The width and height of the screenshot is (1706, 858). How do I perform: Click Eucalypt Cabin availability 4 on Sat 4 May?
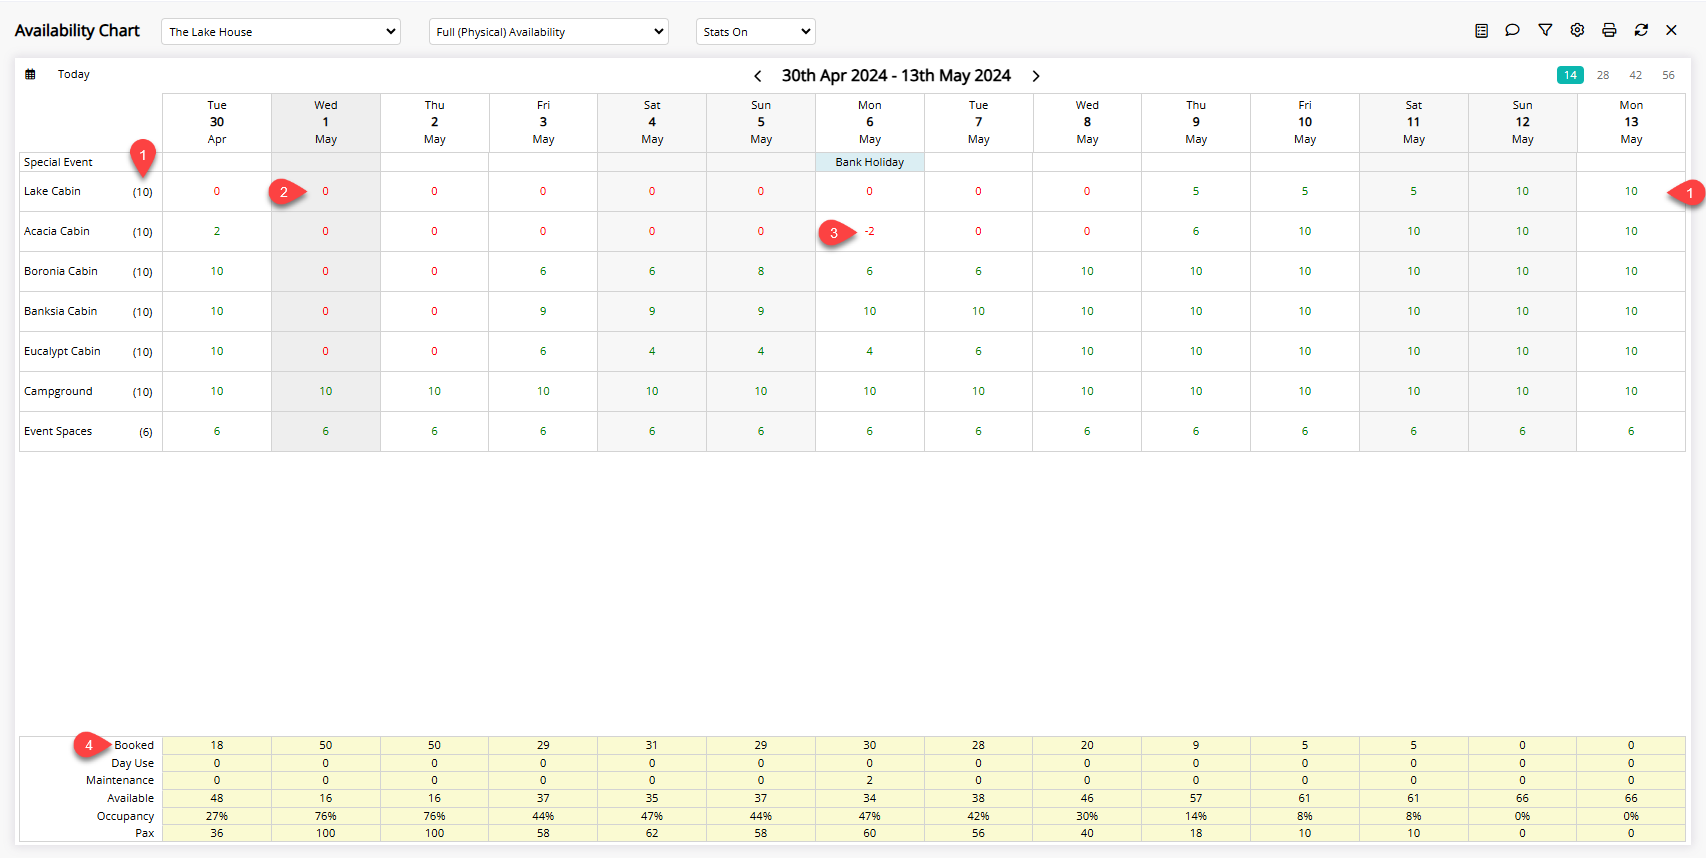tap(652, 351)
